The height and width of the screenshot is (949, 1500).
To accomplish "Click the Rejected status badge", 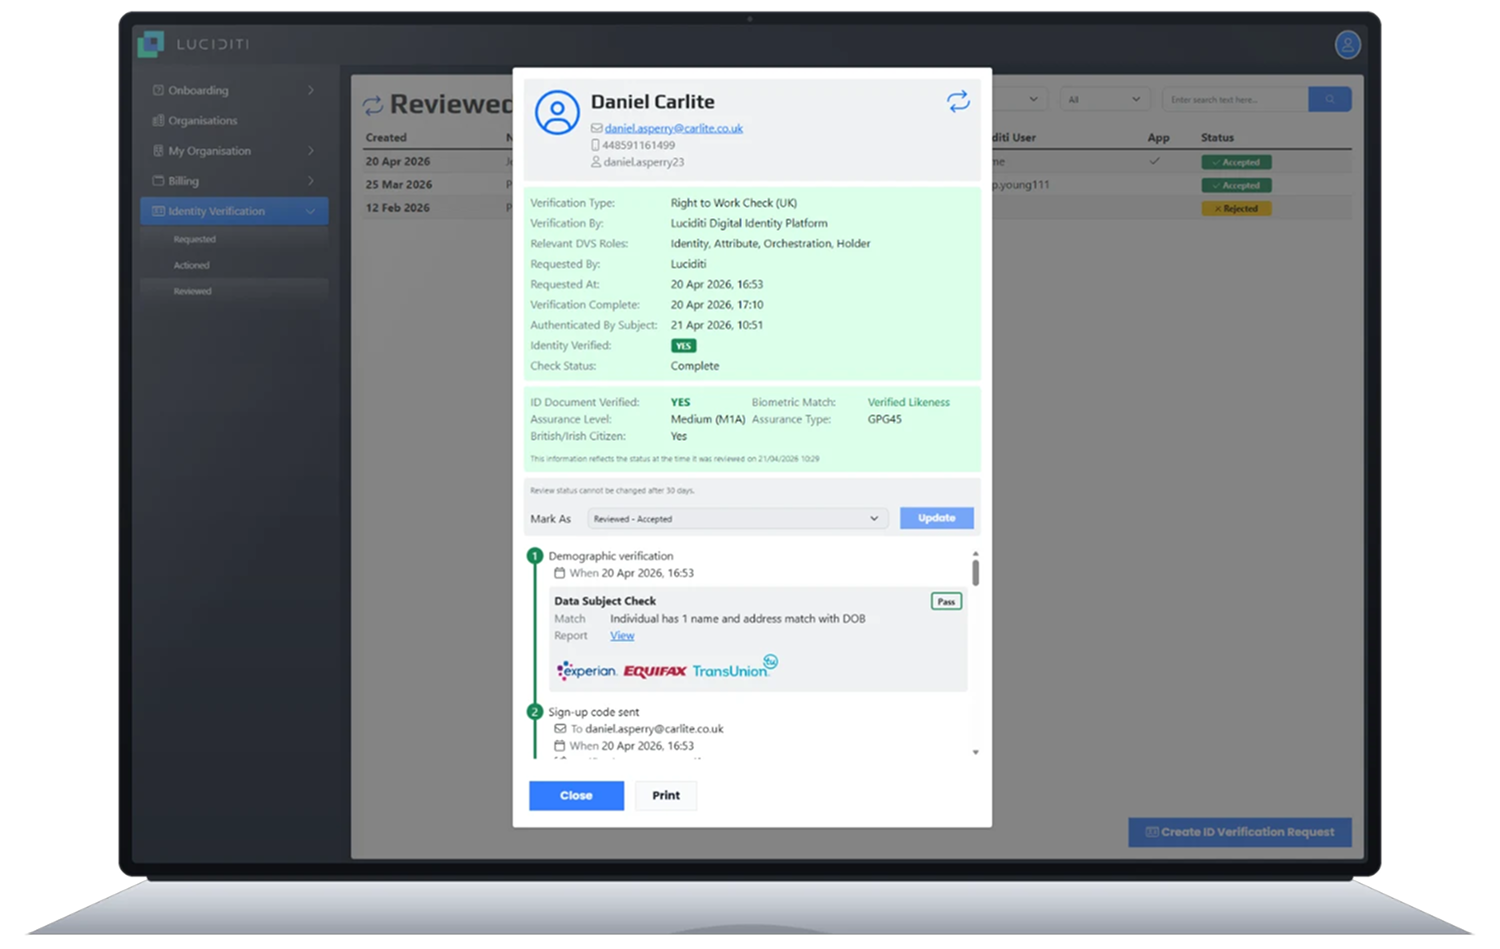I will coord(1236,208).
